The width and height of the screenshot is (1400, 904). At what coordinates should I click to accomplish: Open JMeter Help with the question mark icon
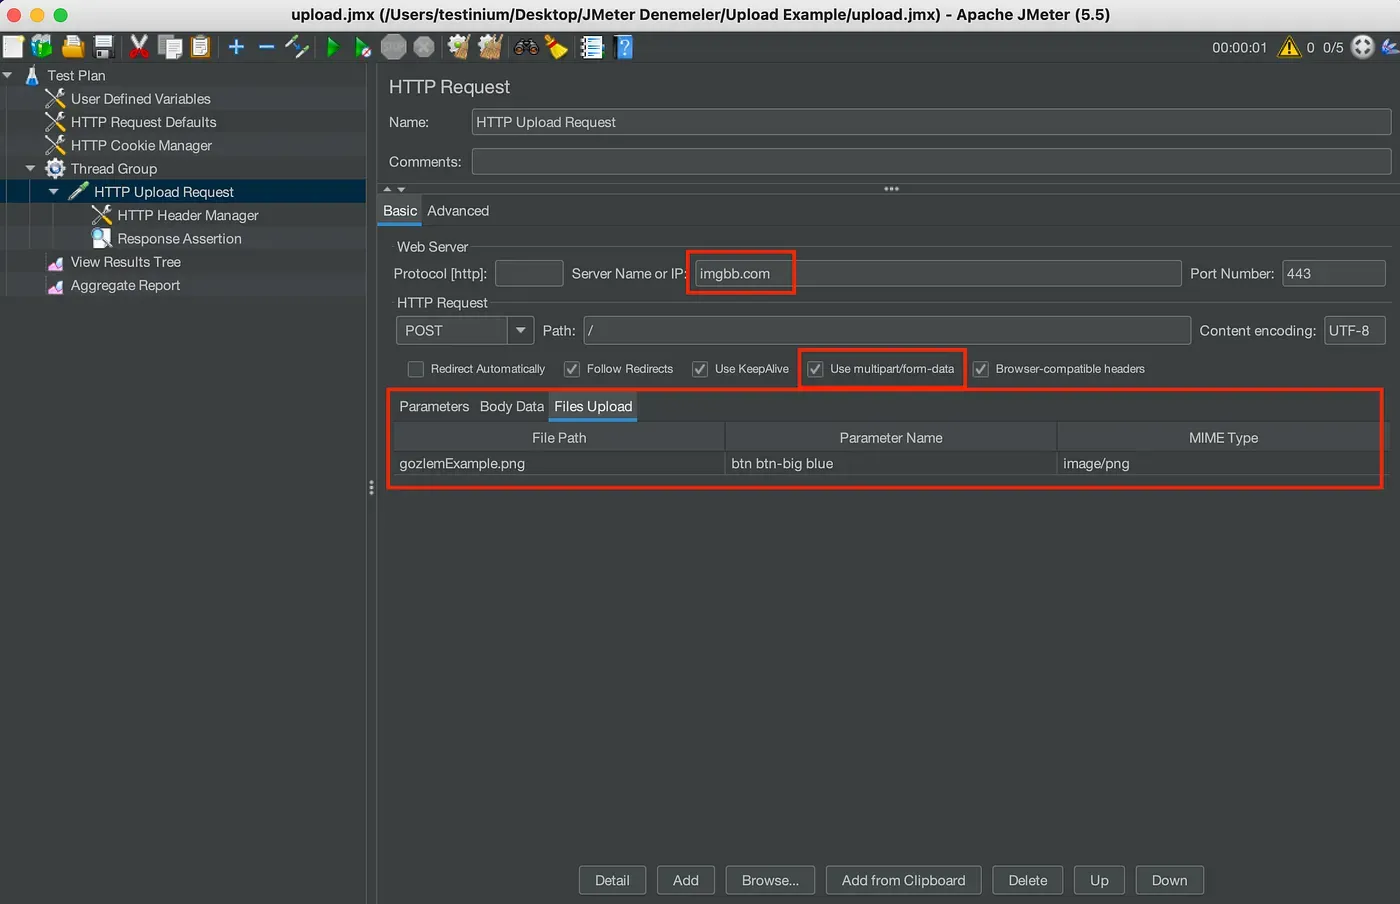(x=623, y=47)
